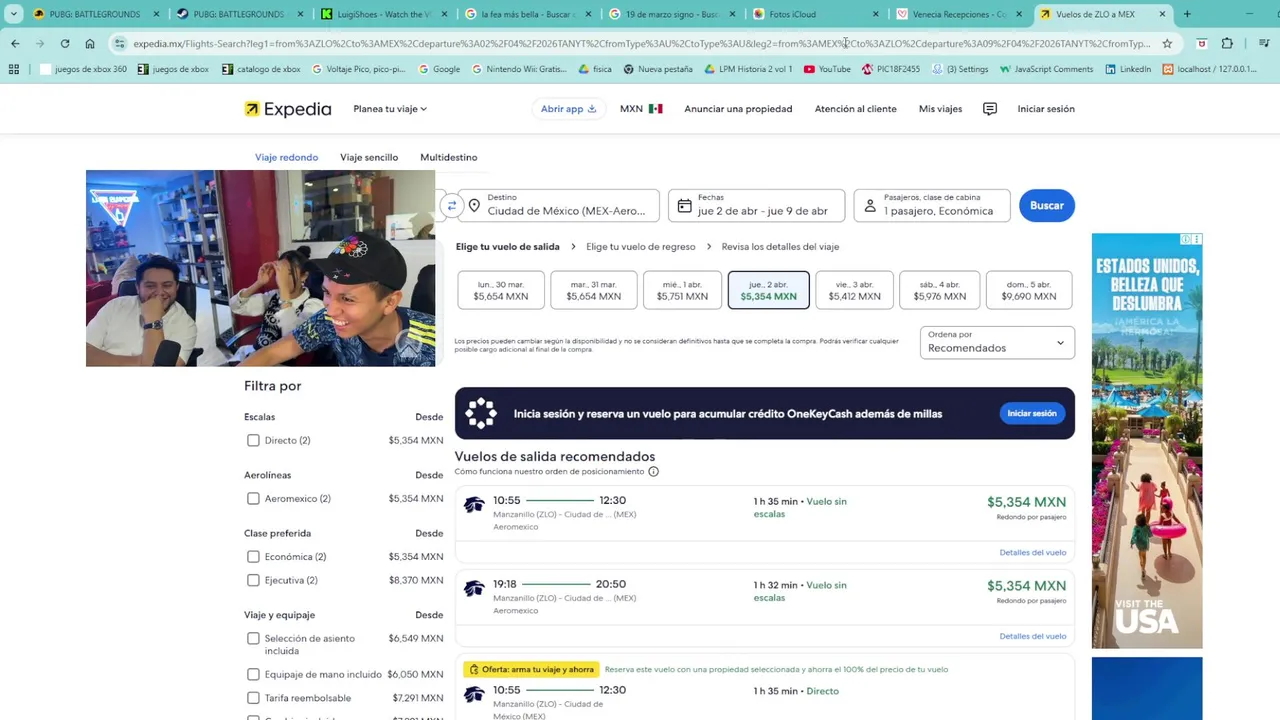The width and height of the screenshot is (1280, 720).
Task: Click 'Iniciar sesión' button in the OneKeyCash banner
Action: point(1032,413)
